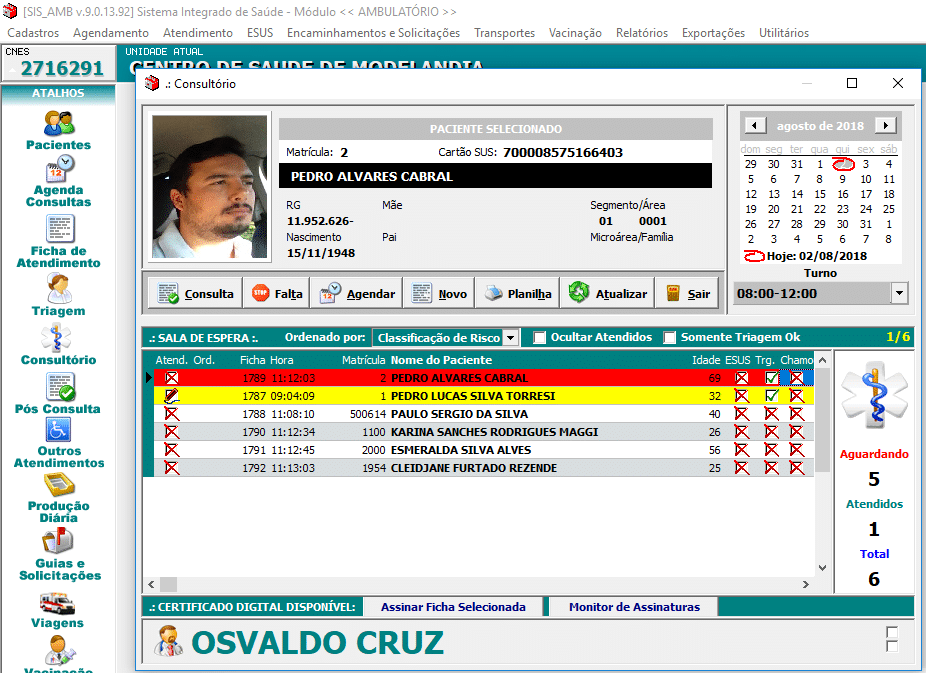Enable the Ocultar Atendidos checkbox
Image resolution: width=926 pixels, height=673 pixels.
point(540,338)
